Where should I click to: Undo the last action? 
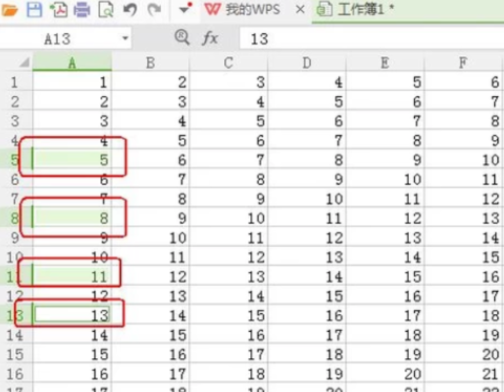click(x=130, y=10)
